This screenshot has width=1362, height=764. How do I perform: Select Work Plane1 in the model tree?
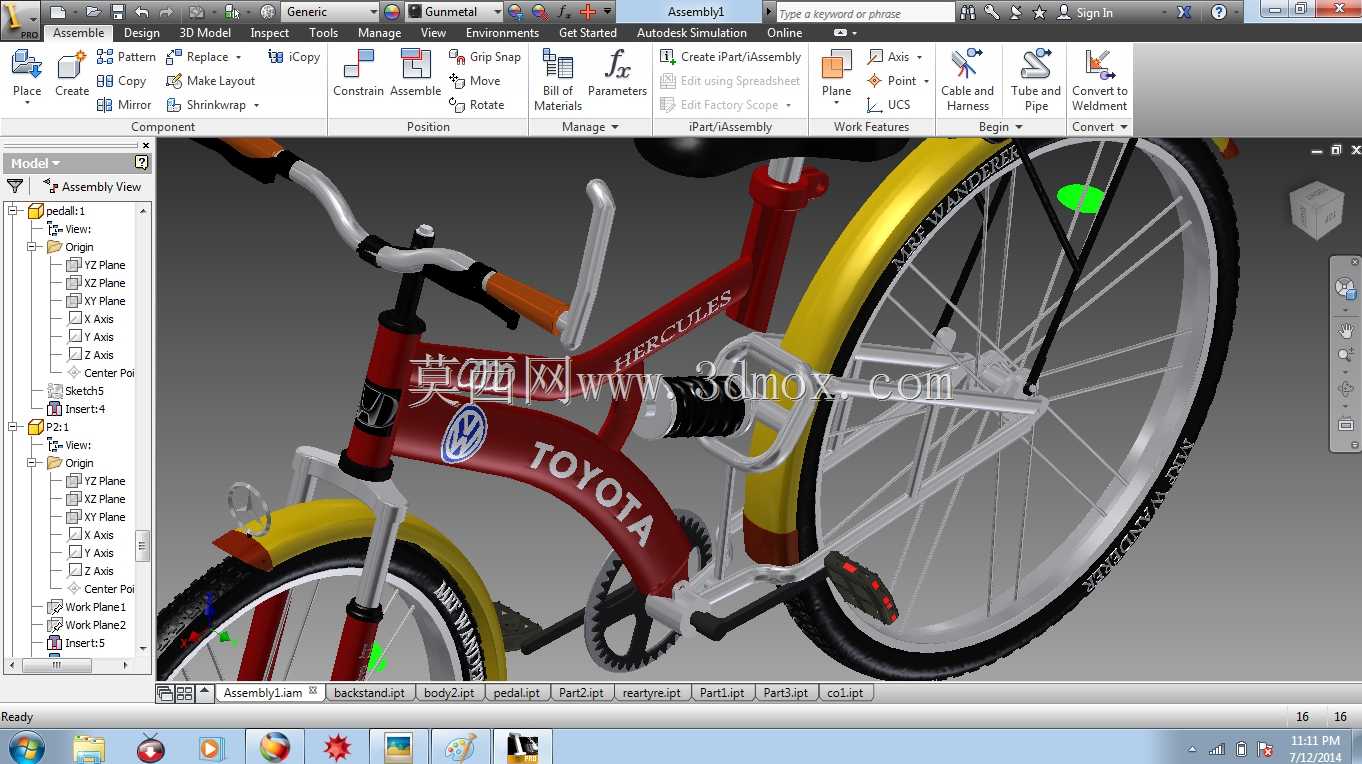click(x=87, y=607)
